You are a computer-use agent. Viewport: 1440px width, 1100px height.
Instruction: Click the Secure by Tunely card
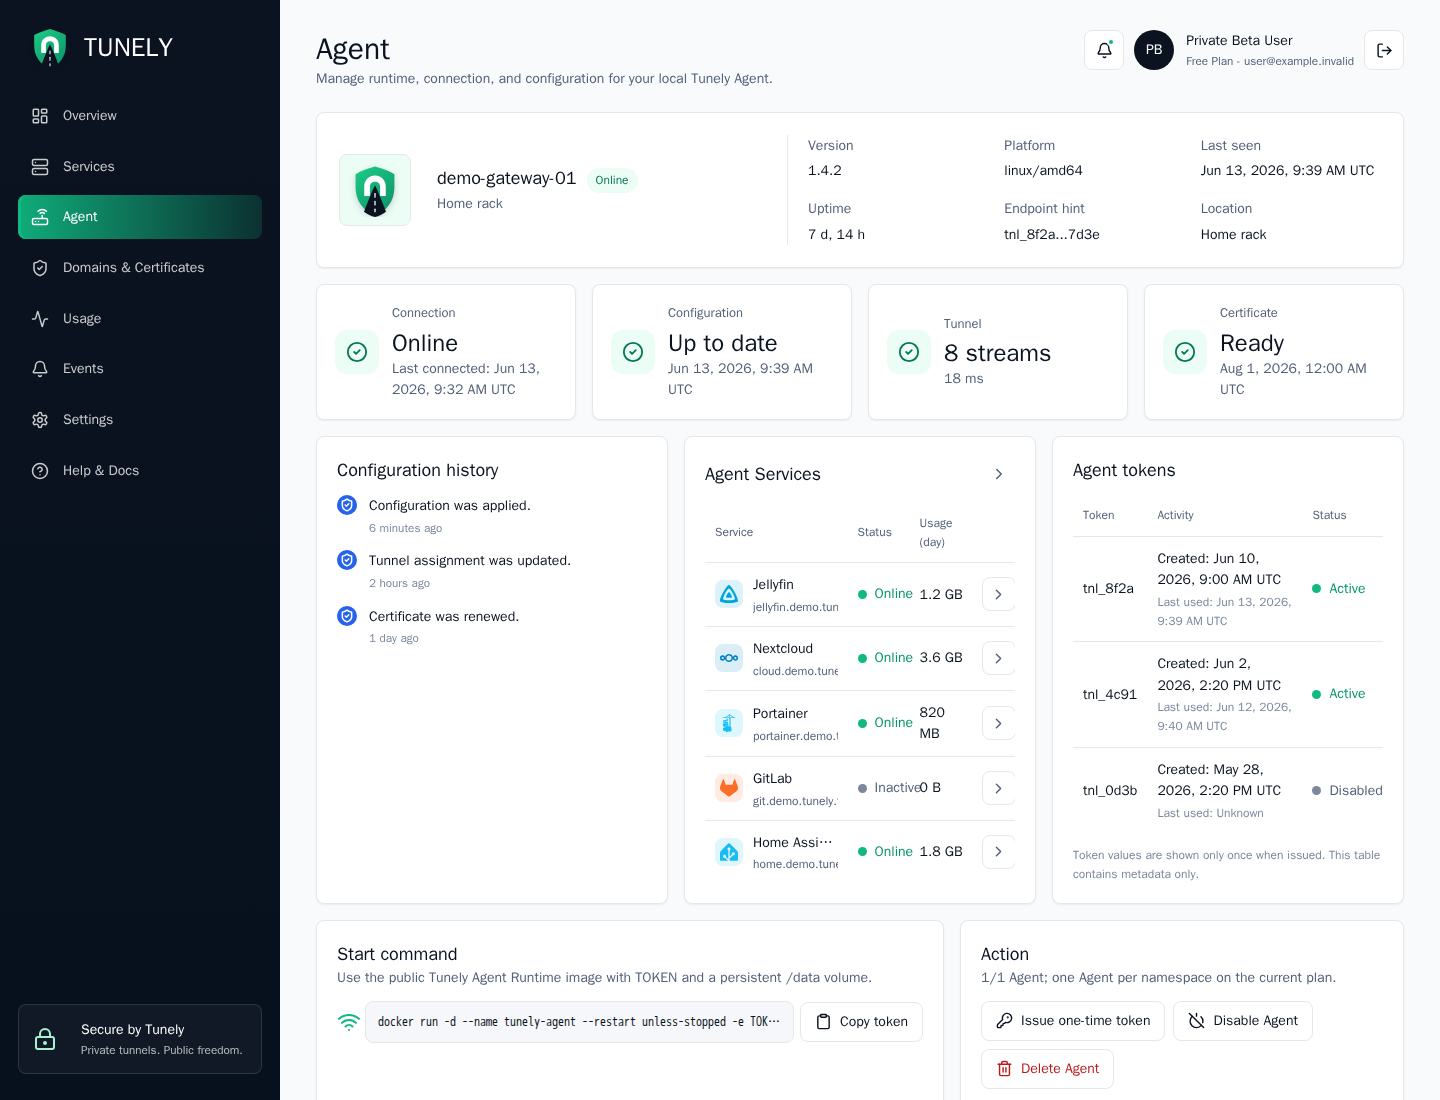coord(140,1039)
